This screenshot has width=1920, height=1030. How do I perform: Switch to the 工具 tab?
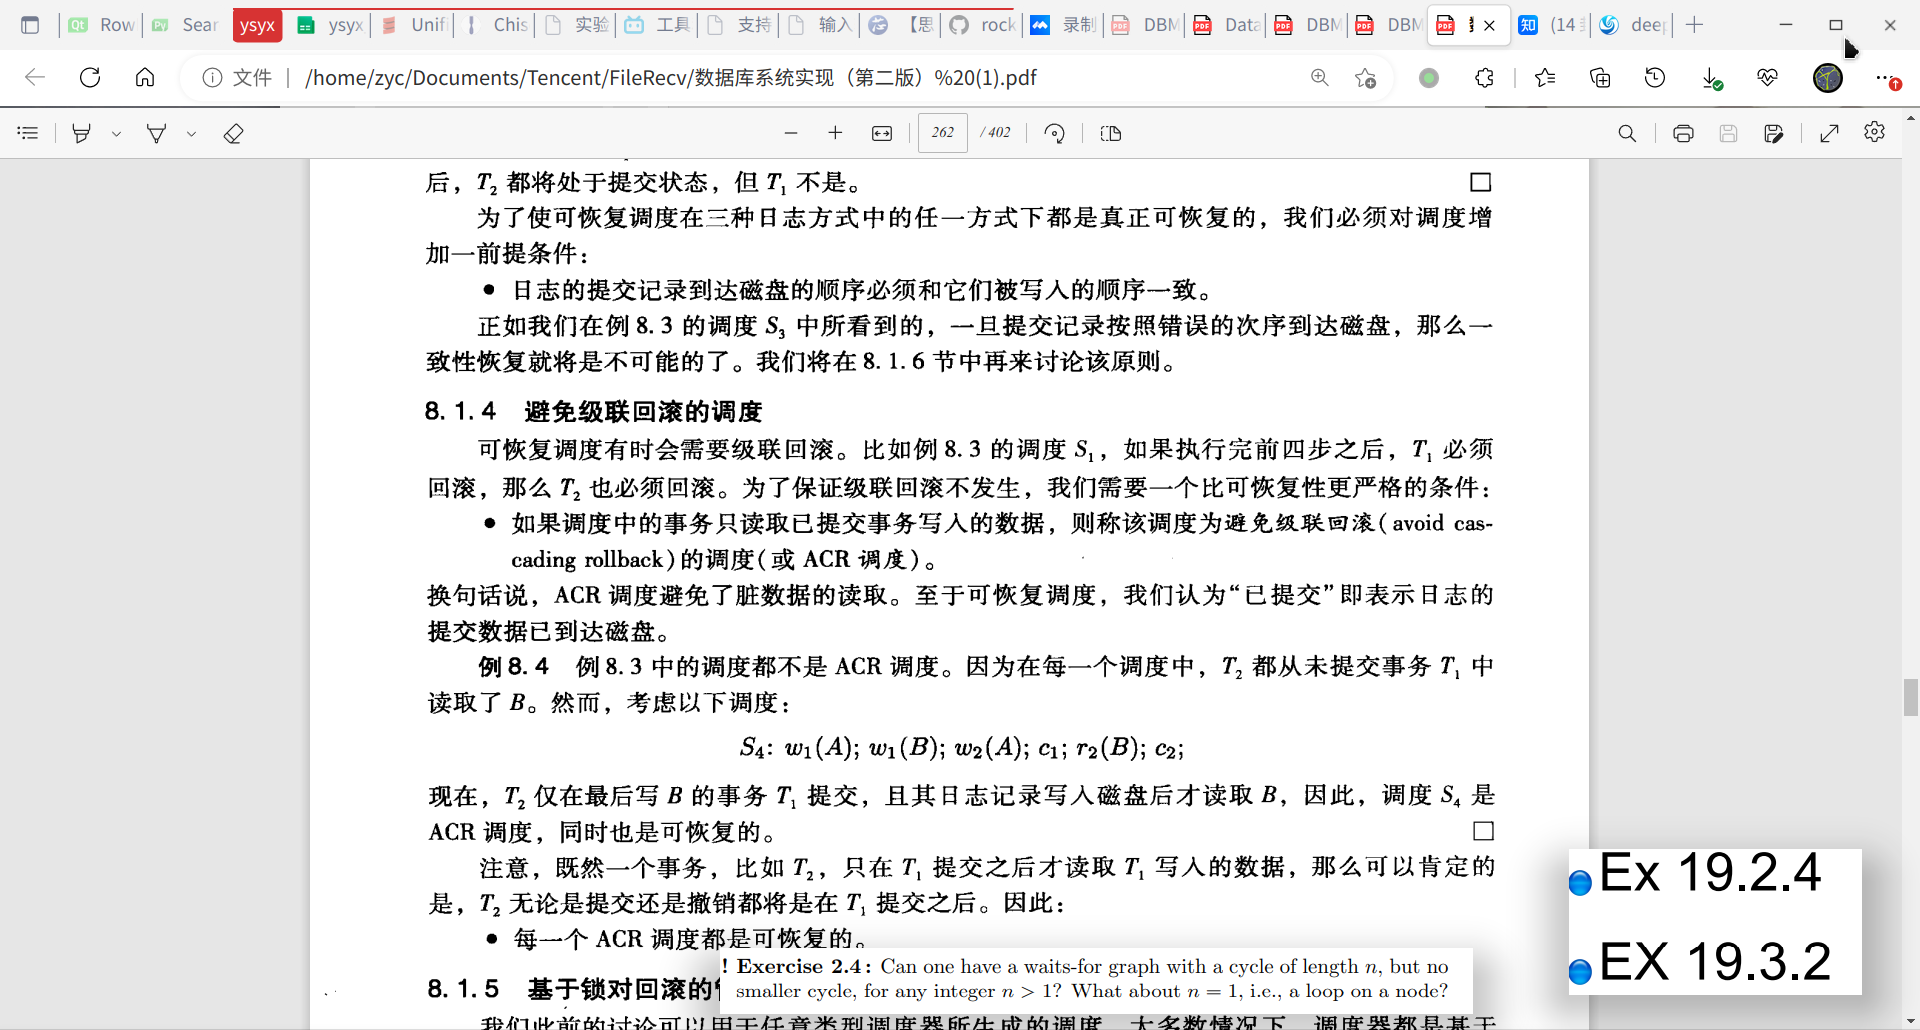point(659,25)
